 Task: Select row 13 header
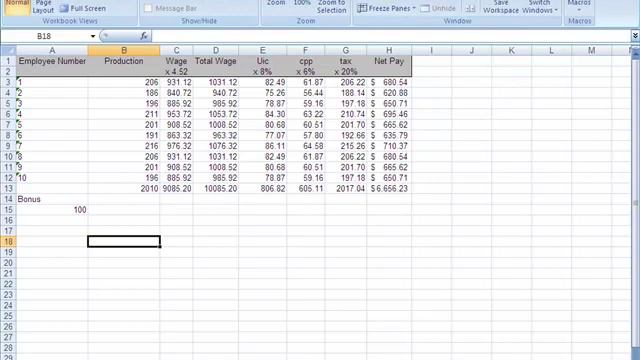pos(8,189)
